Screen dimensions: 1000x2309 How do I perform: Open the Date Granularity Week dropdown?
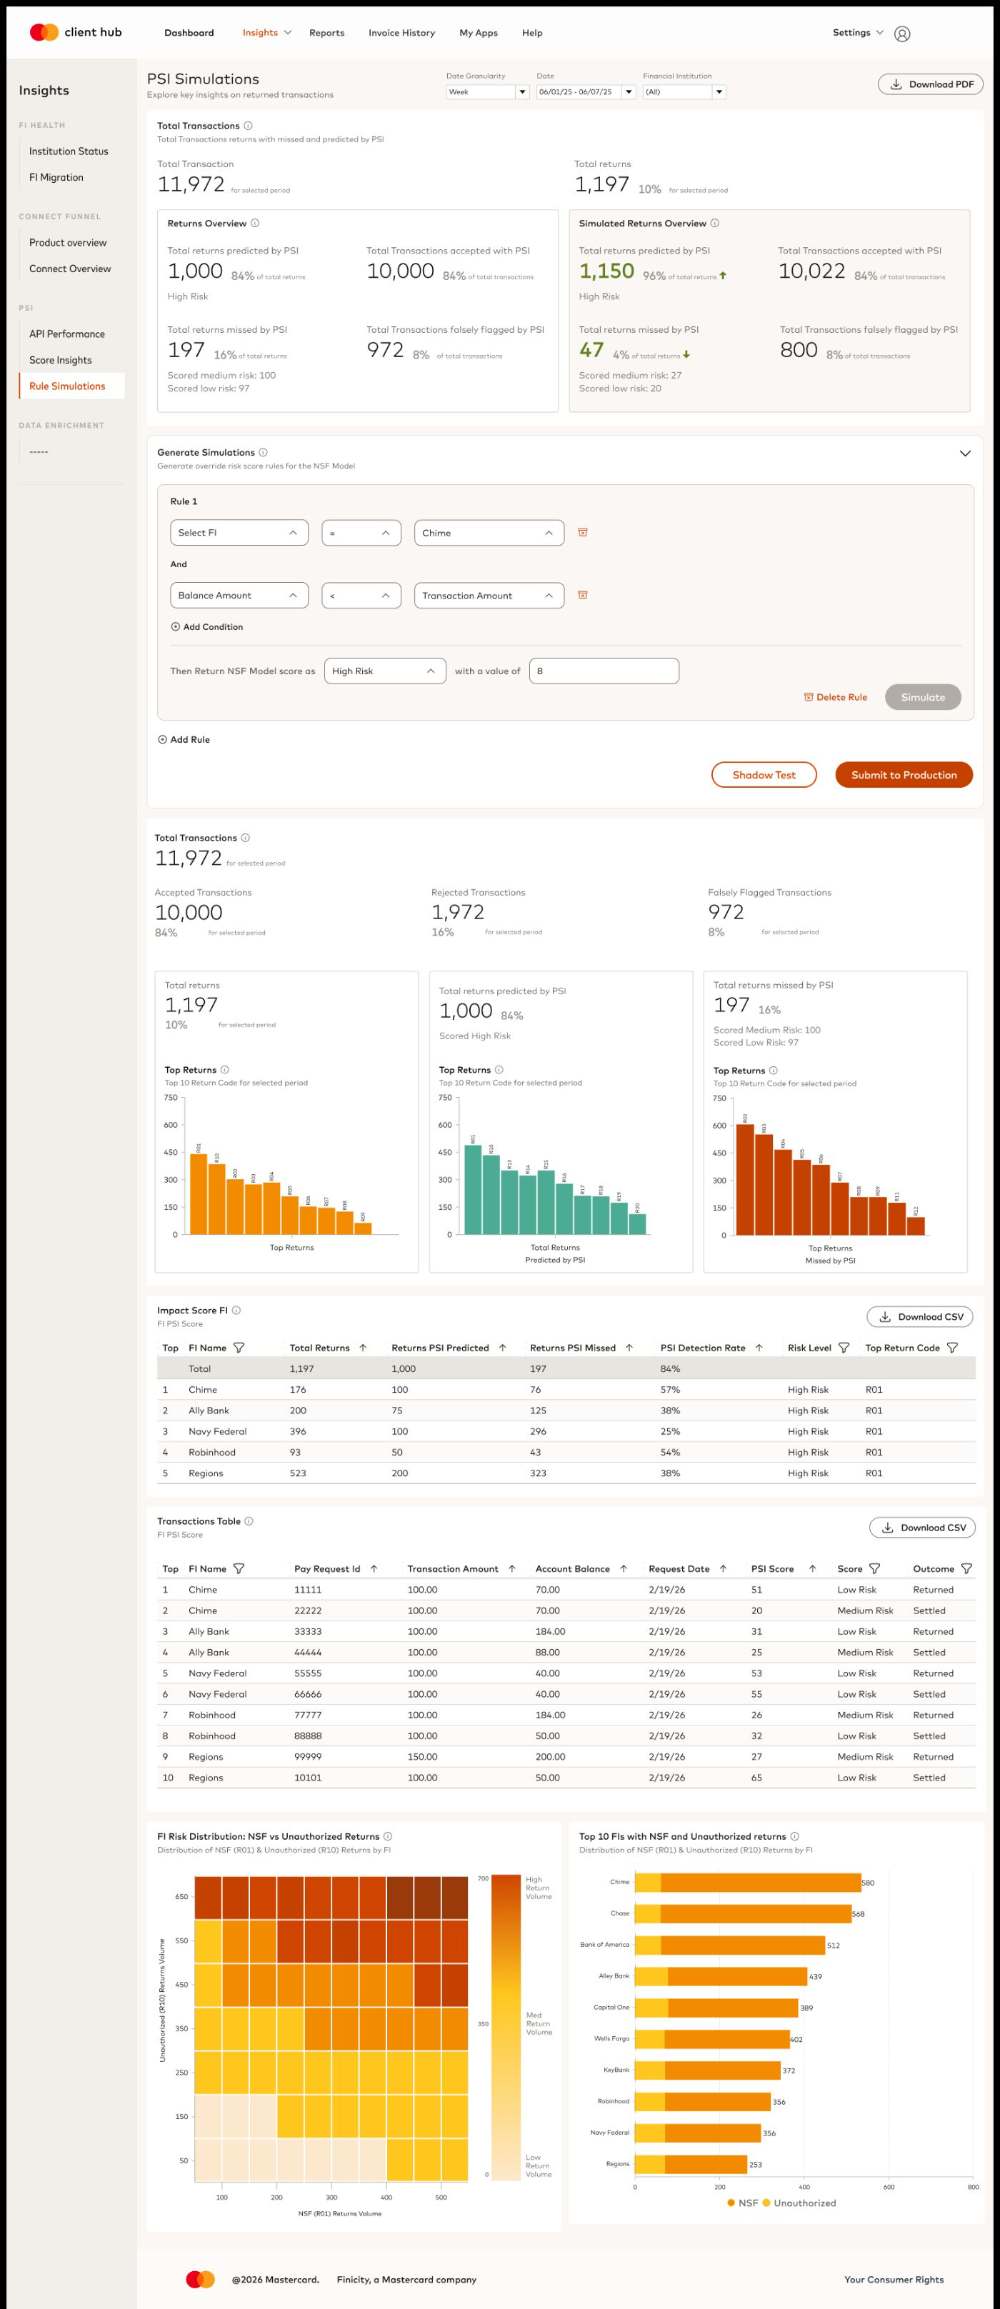(487, 92)
